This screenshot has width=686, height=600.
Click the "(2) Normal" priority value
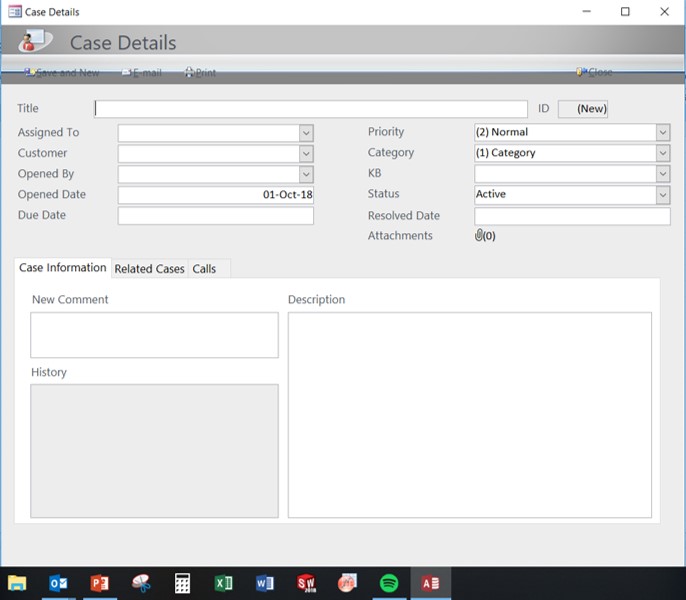click(x=502, y=132)
